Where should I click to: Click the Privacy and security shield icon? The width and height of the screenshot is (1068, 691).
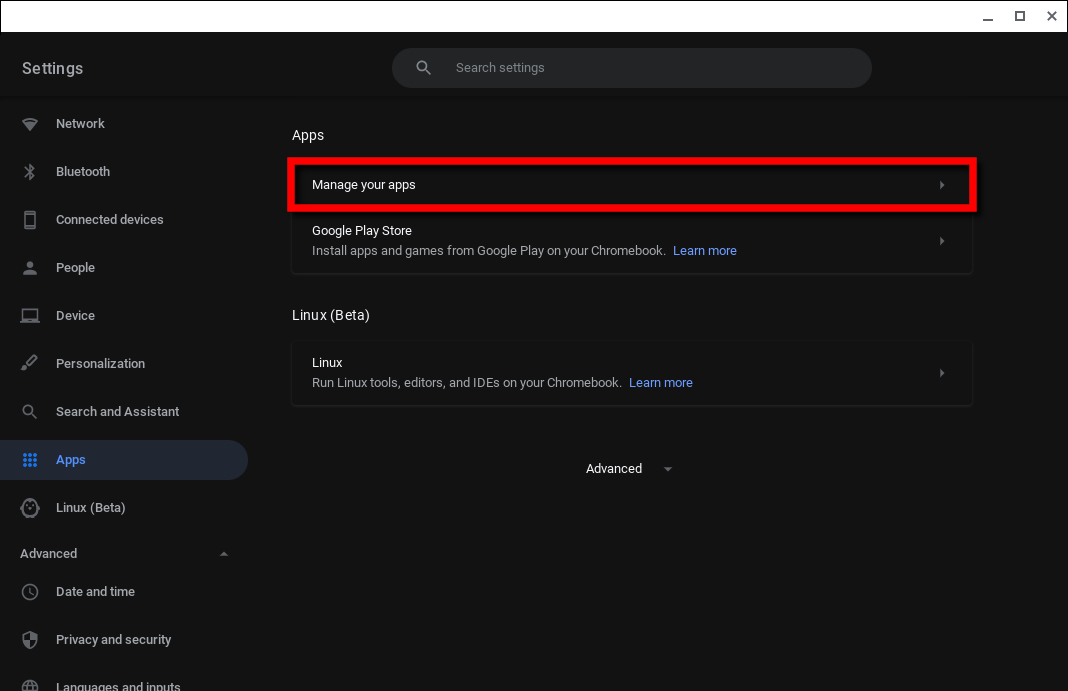click(30, 640)
